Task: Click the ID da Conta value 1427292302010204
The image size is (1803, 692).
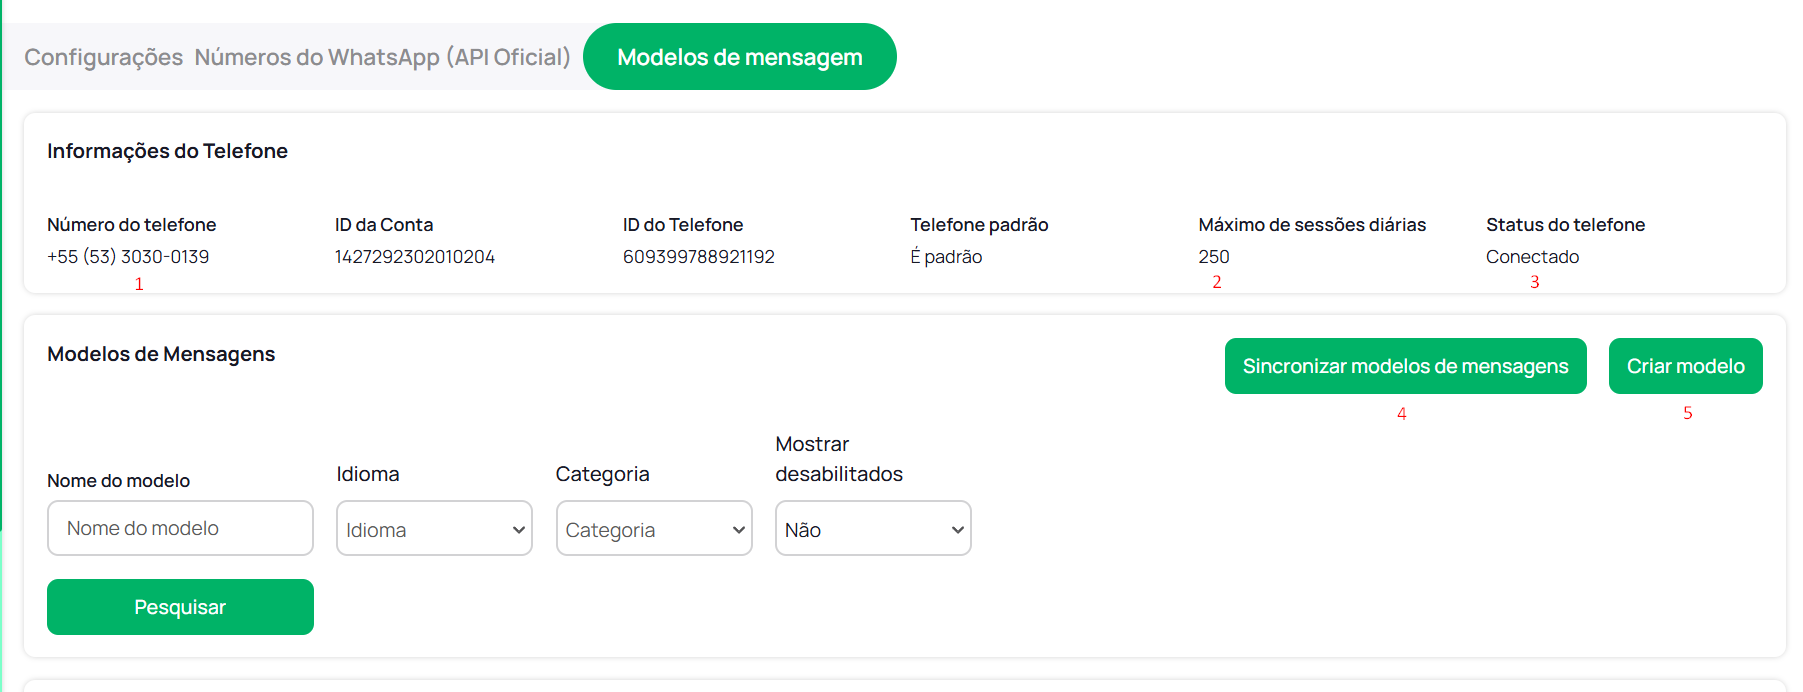Action: [415, 257]
